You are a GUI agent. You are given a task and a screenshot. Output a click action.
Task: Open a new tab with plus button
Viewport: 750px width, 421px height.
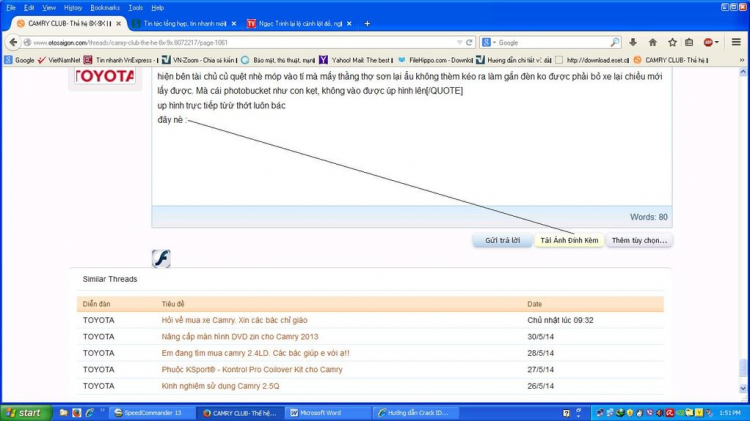click(x=367, y=23)
